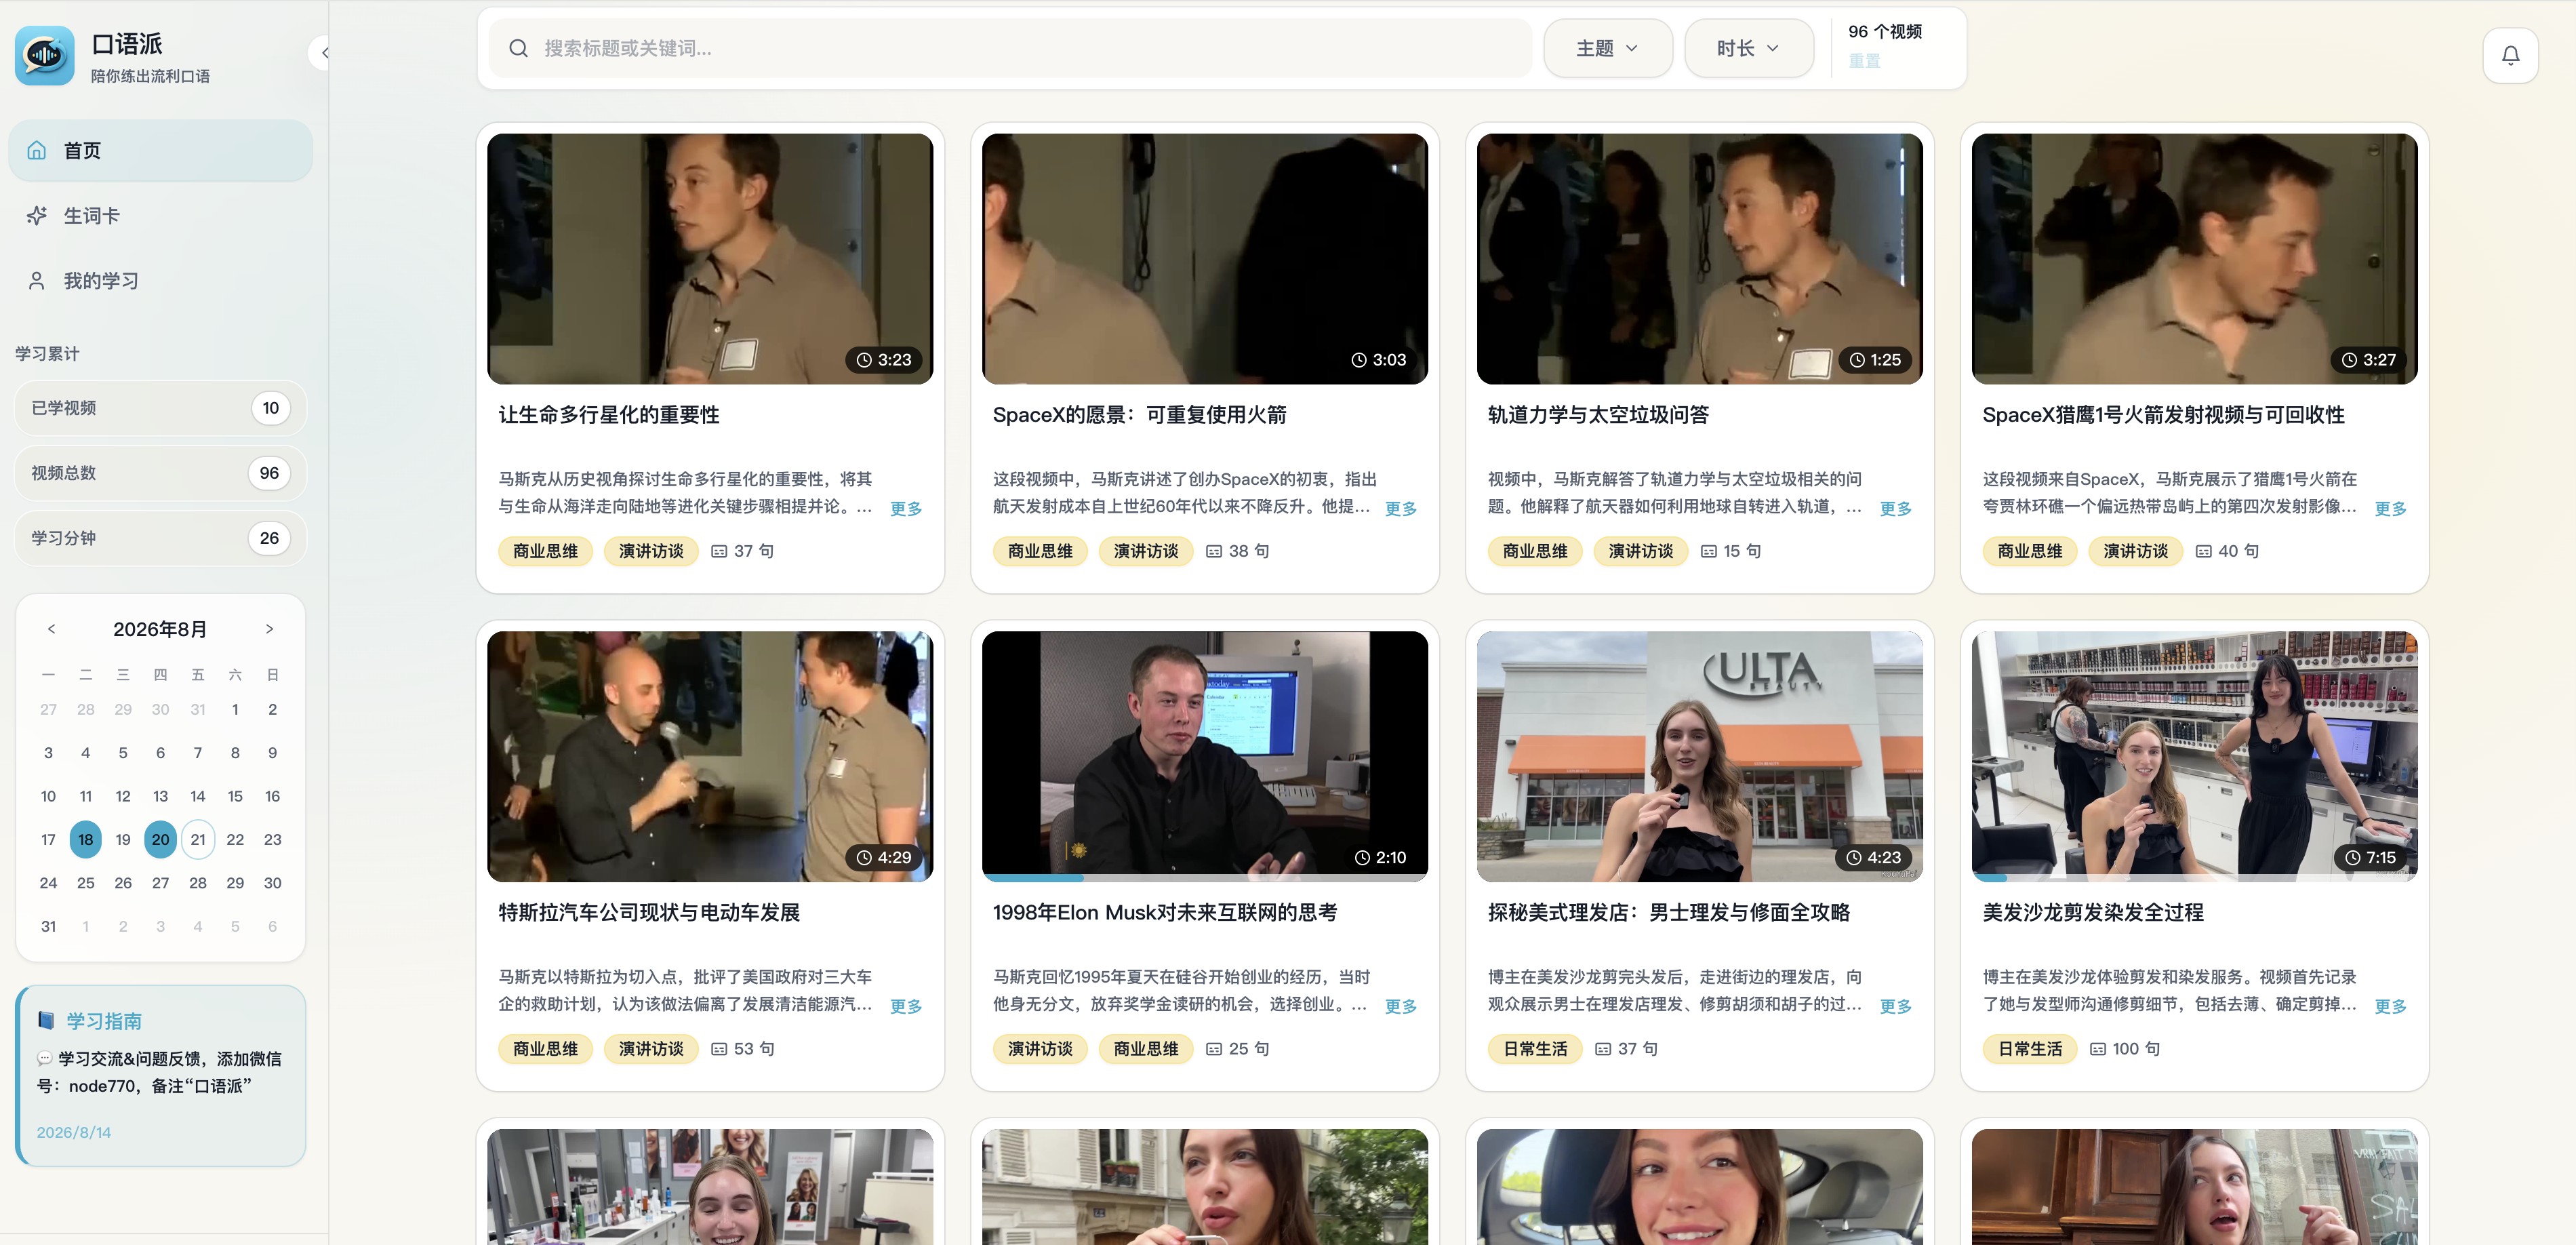The height and width of the screenshot is (1245, 2576).
Task: Open the 我的学习 navigation item
Action: click(x=161, y=280)
